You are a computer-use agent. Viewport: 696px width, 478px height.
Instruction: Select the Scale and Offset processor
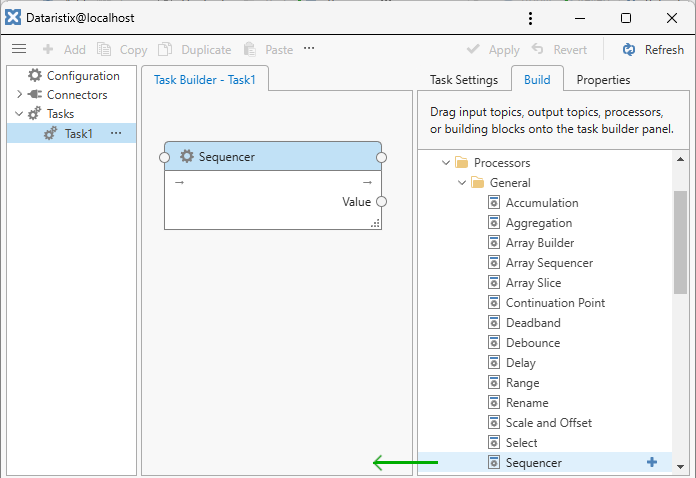point(548,423)
